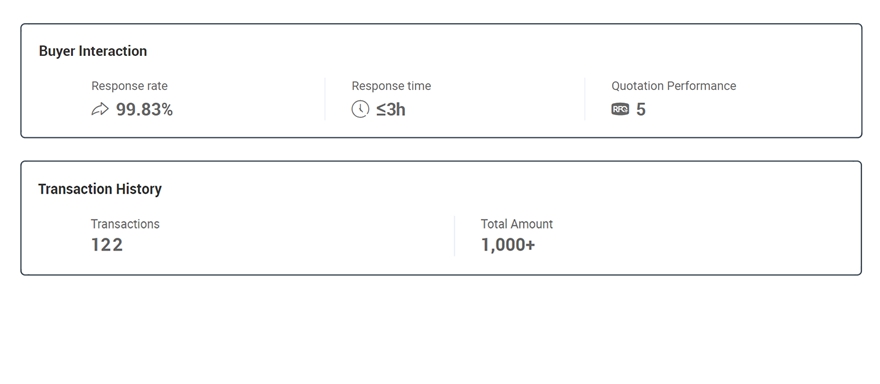
Task: Select the 99.83% response rate value
Action: pos(144,109)
